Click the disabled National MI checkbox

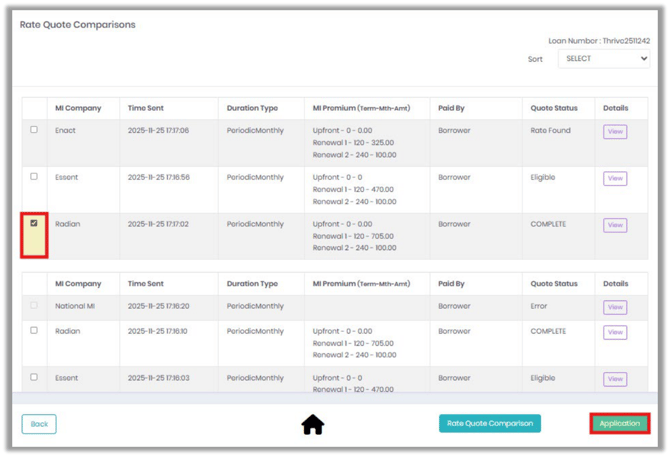tap(34, 305)
